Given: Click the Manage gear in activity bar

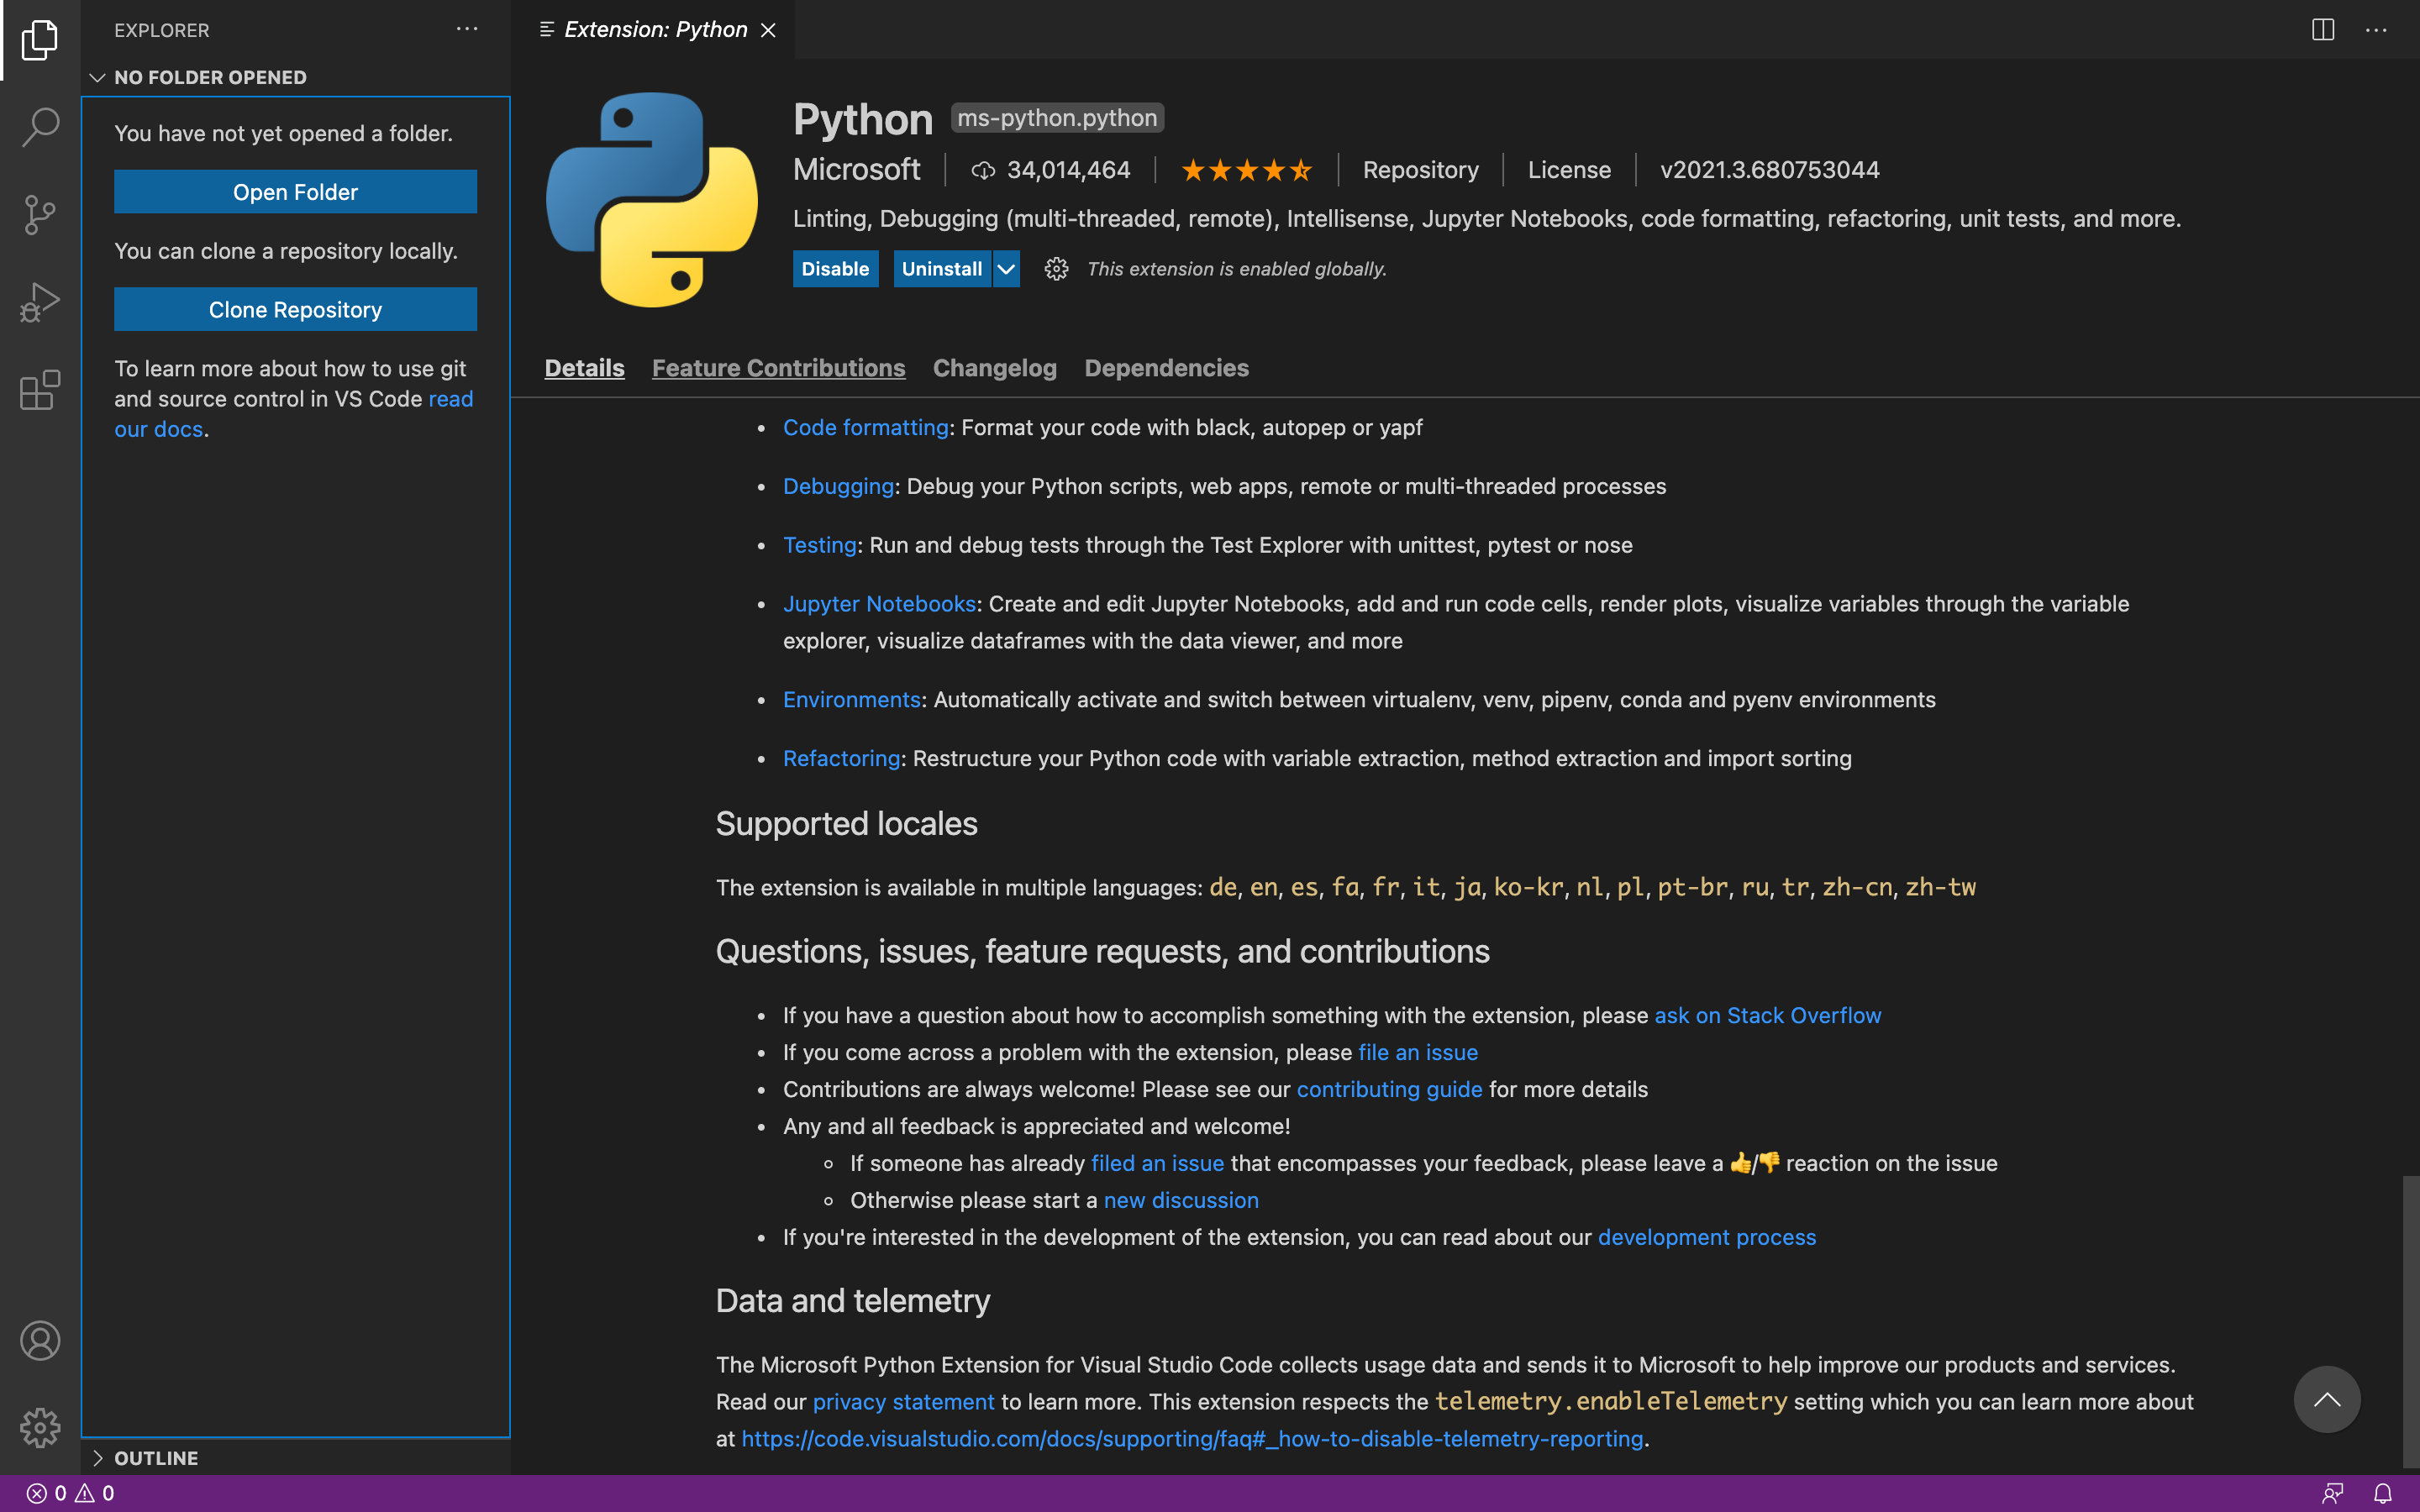Looking at the screenshot, I should pyautogui.click(x=40, y=1427).
